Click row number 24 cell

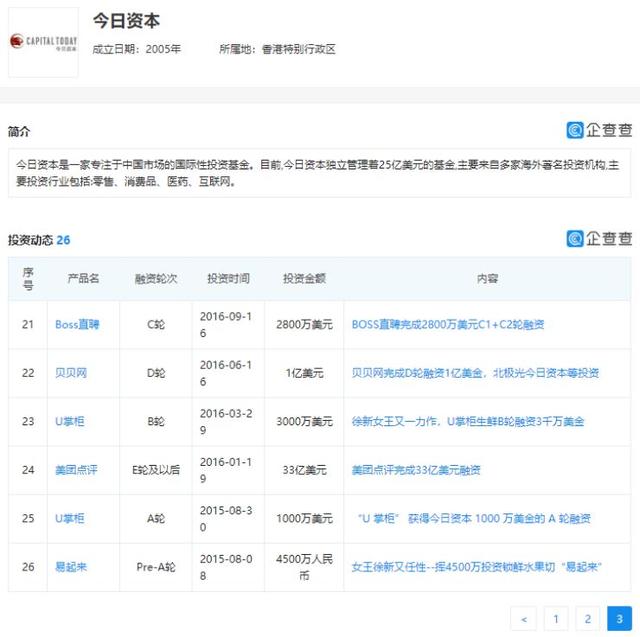tap(28, 470)
